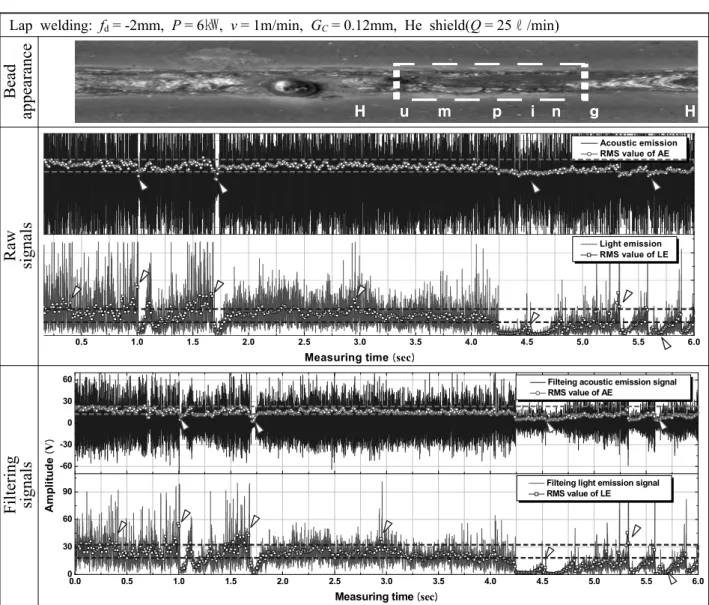The image size is (709, 605).
Task: Click the 'Raw signals' row label
Action: [19, 246]
